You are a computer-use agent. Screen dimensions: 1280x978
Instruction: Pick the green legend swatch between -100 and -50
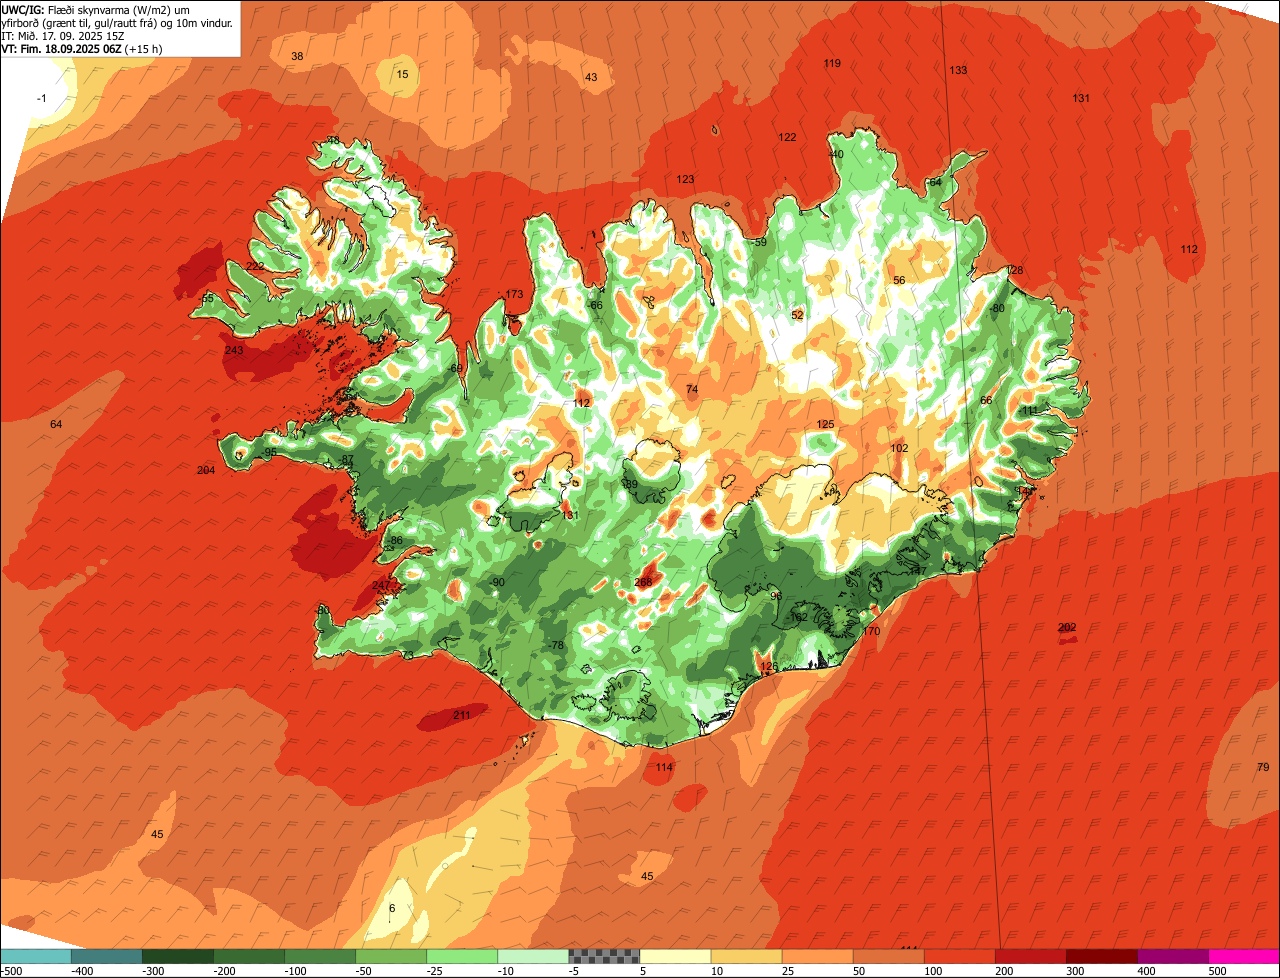320,956
